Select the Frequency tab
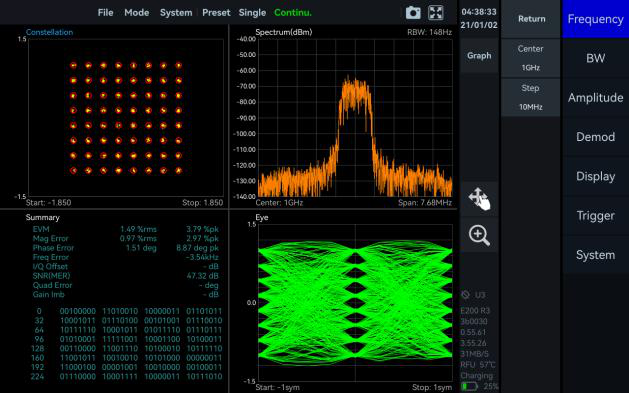This screenshot has height=393, width=629. pyautogui.click(x=595, y=19)
